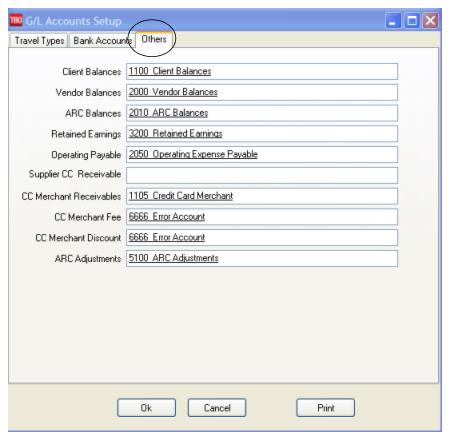Minimize the G/L Accounts Setup window

point(393,21)
